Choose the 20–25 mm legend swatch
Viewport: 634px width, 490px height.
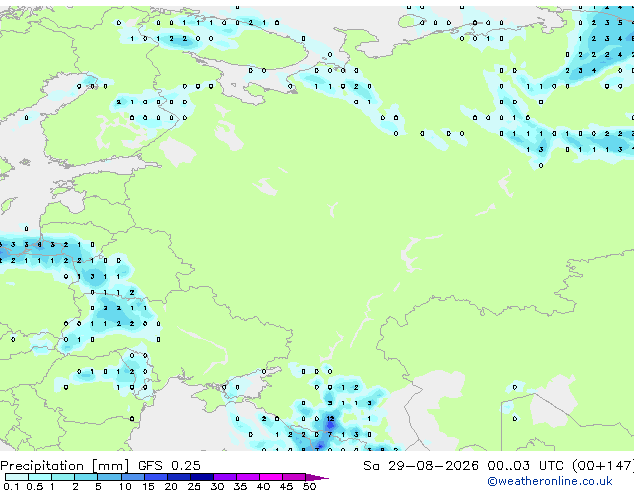click(178, 477)
